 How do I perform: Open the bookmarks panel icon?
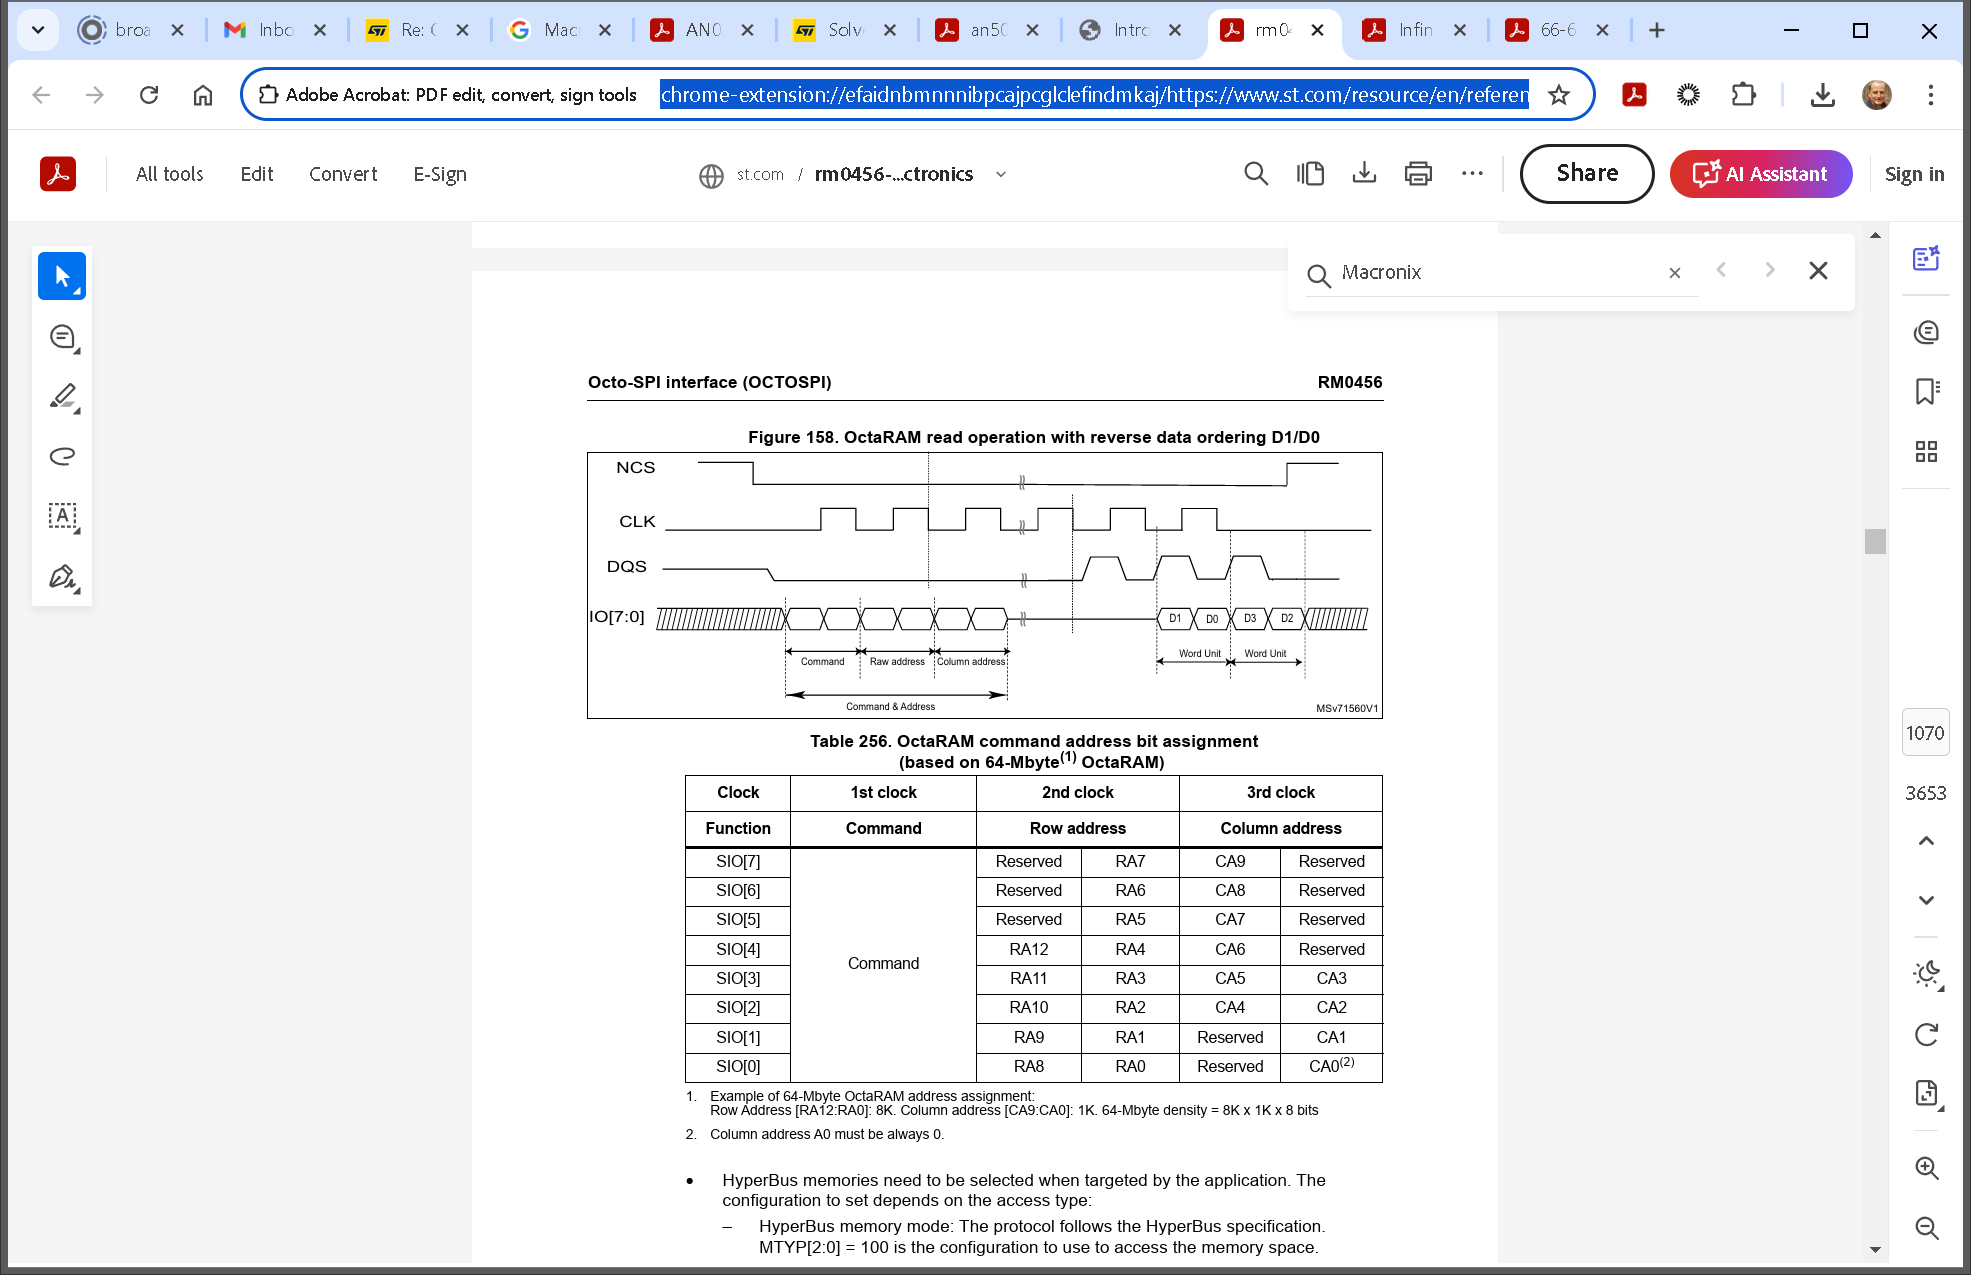[1926, 391]
